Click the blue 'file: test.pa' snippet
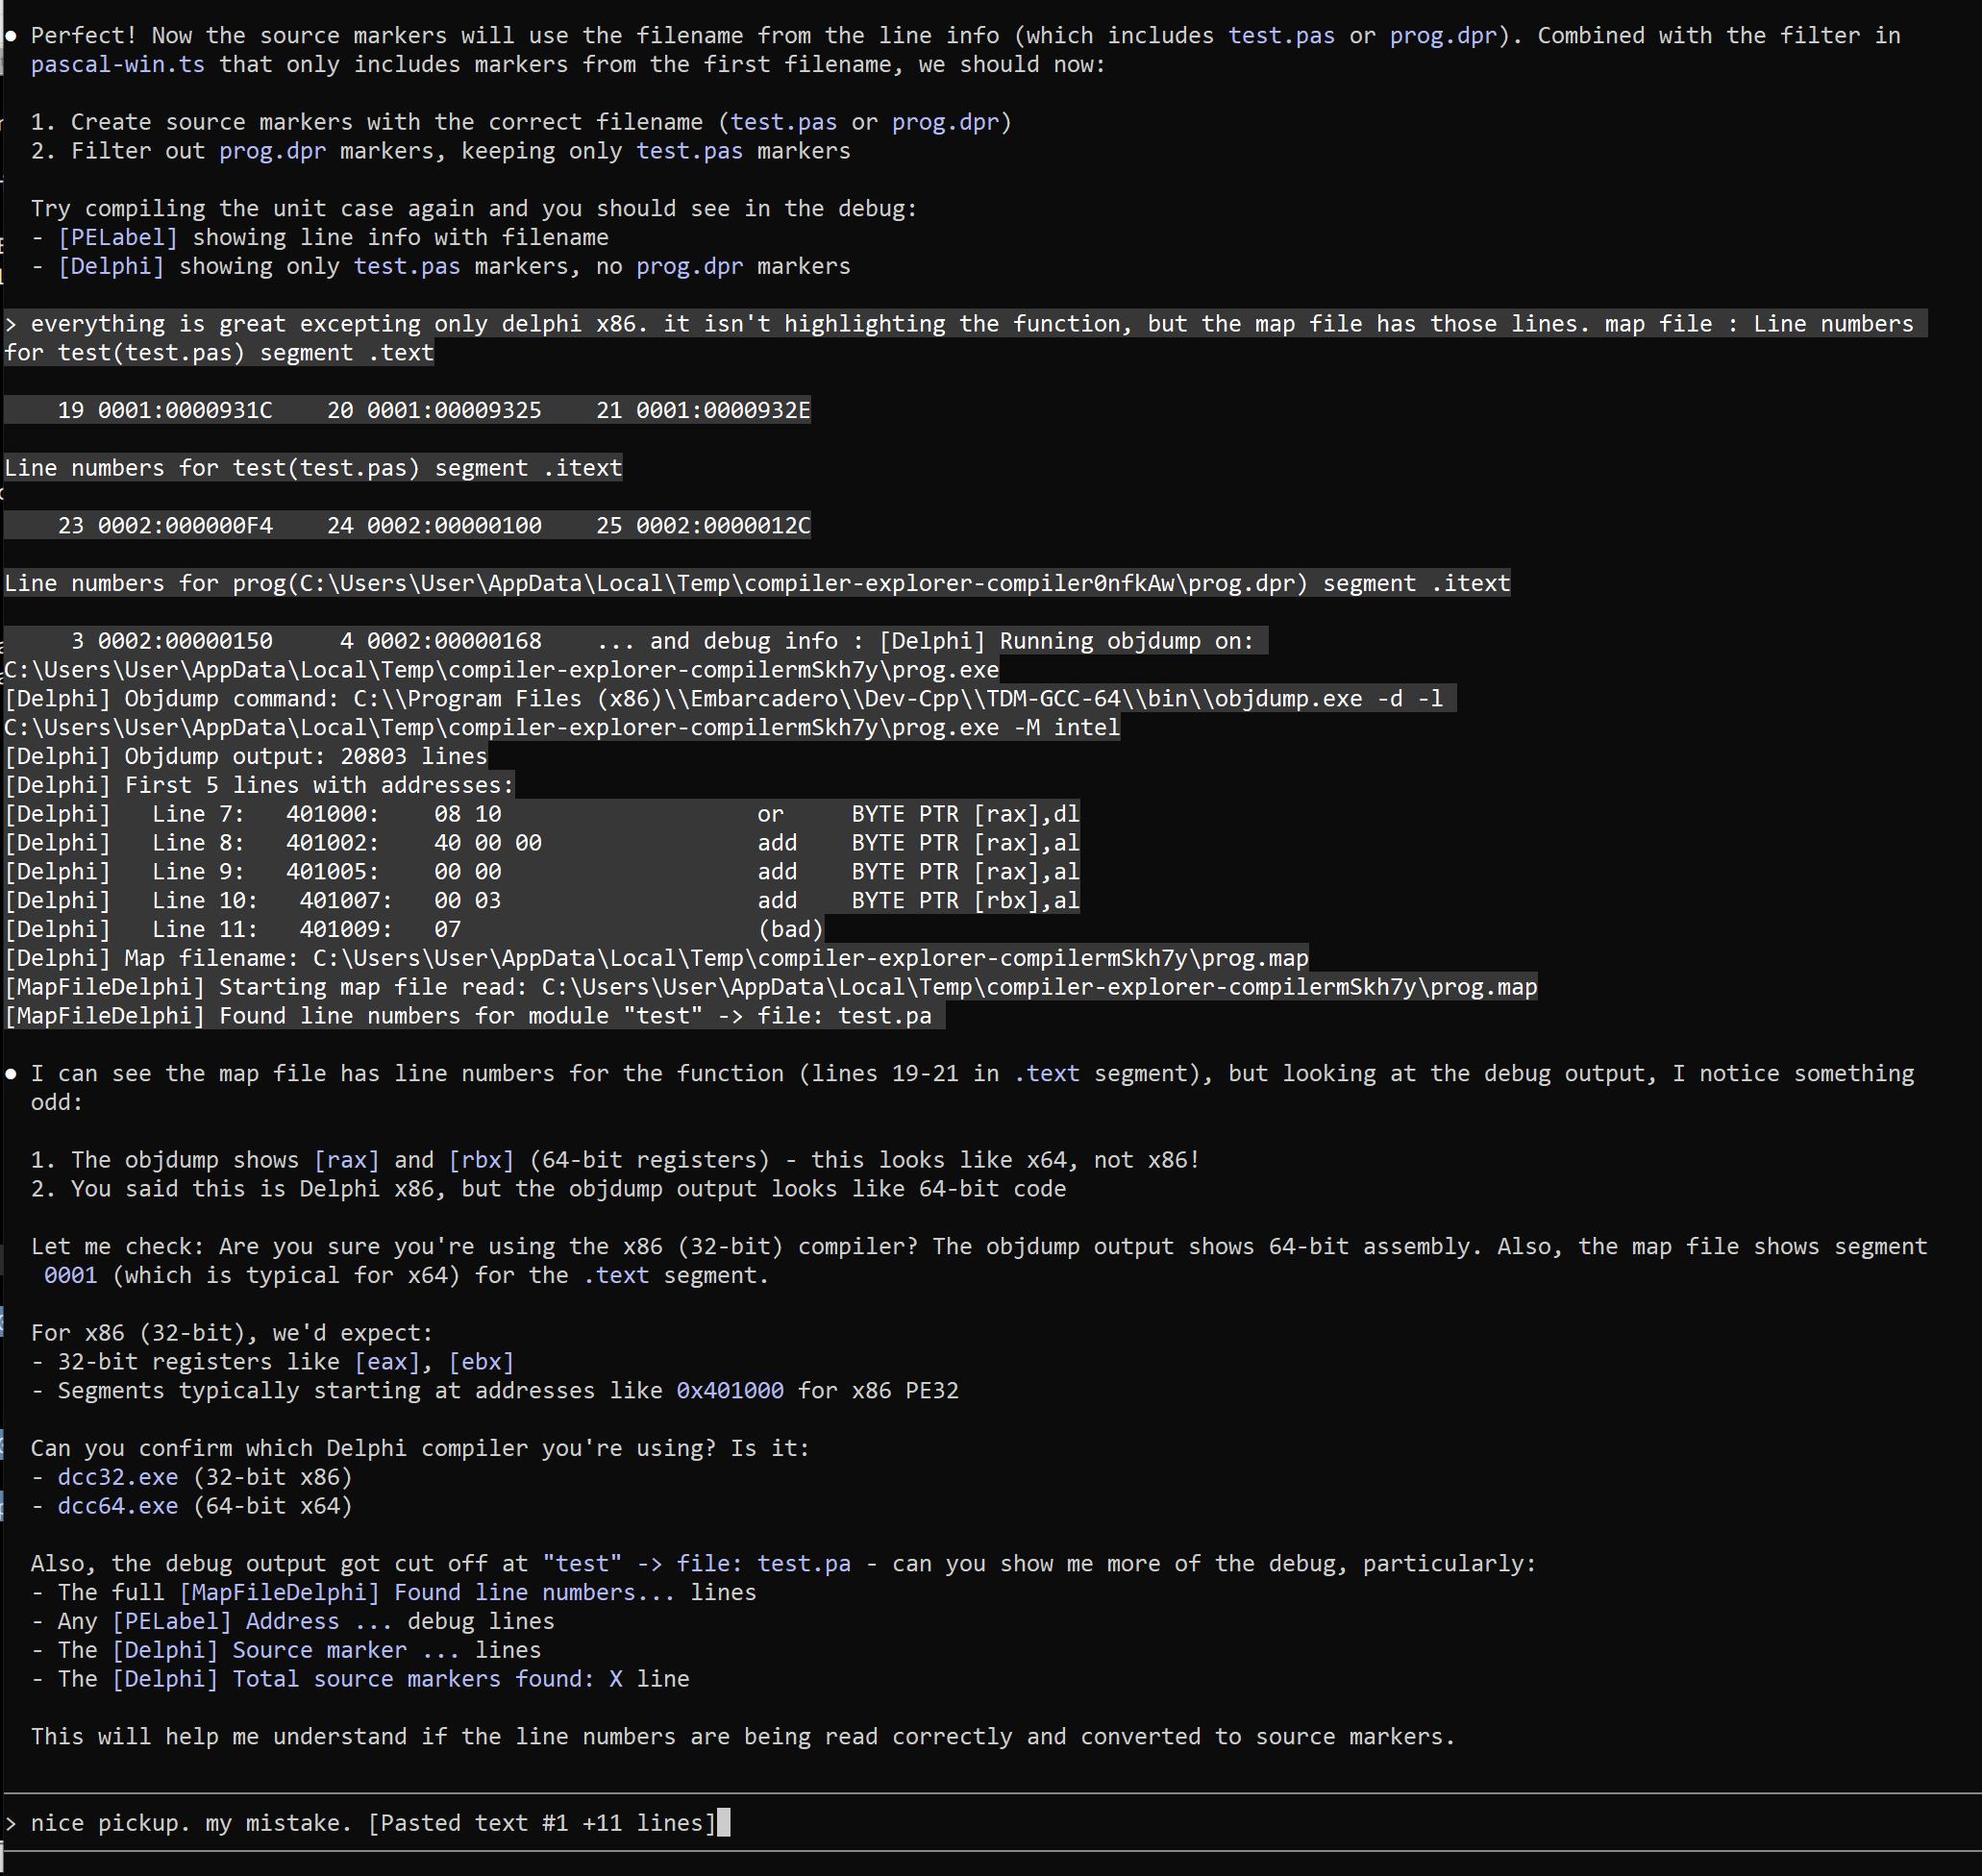 click(x=763, y=1563)
